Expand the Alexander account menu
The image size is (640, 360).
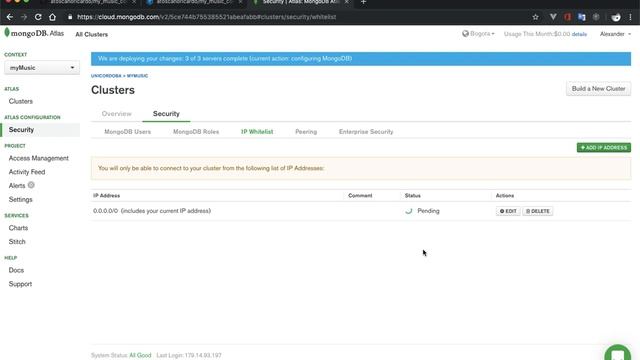coord(615,34)
